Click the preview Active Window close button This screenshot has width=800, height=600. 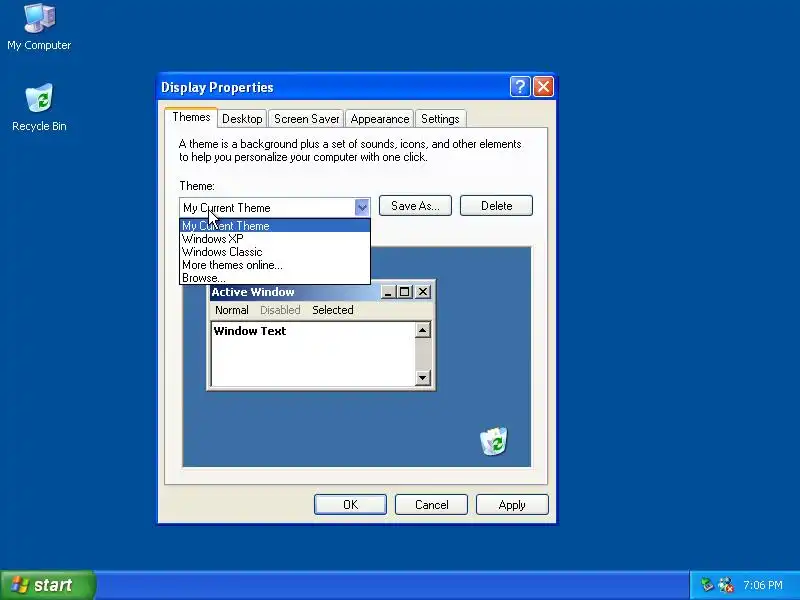[x=423, y=292]
